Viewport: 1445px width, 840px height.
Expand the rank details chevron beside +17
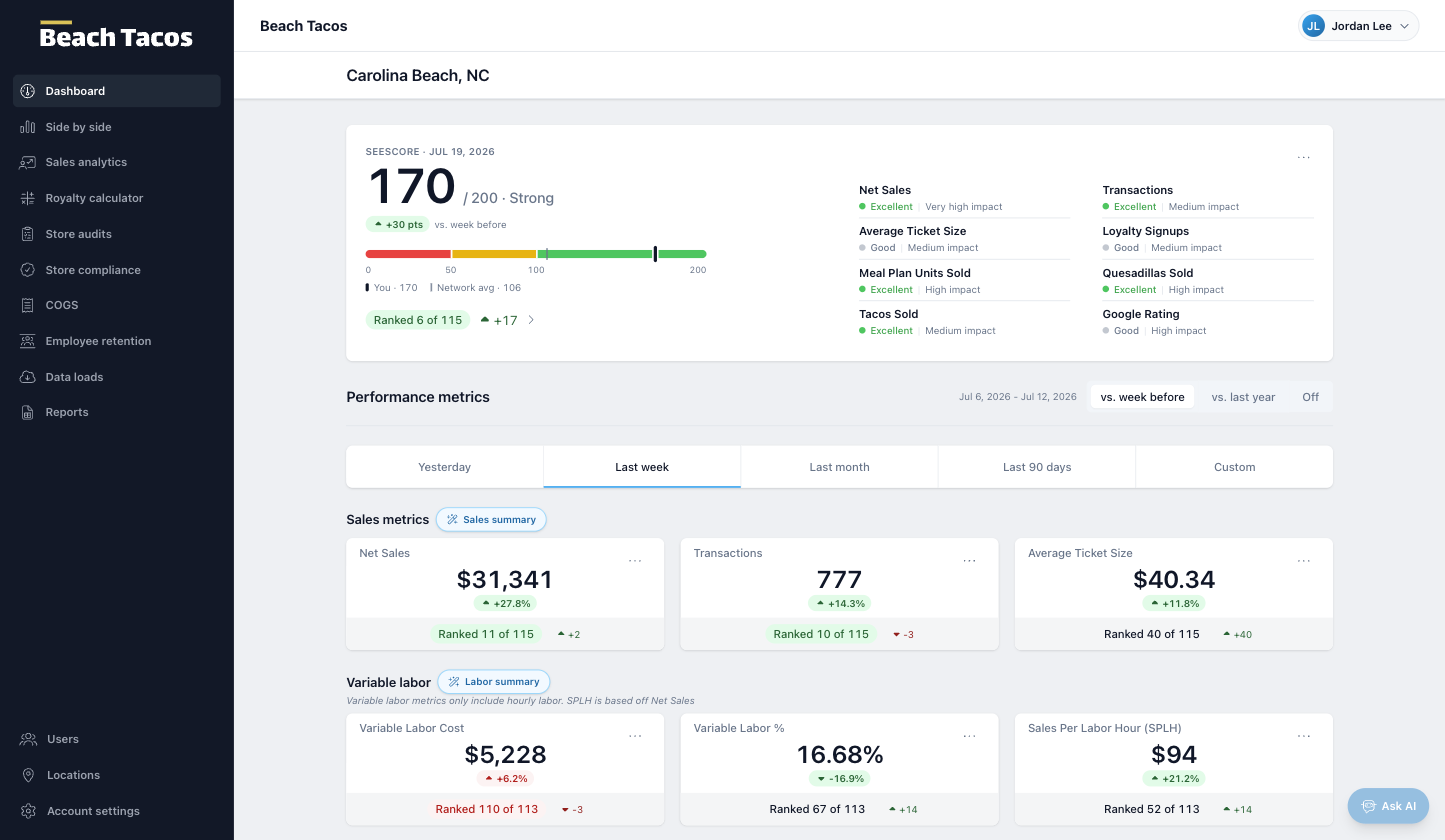[x=531, y=320]
